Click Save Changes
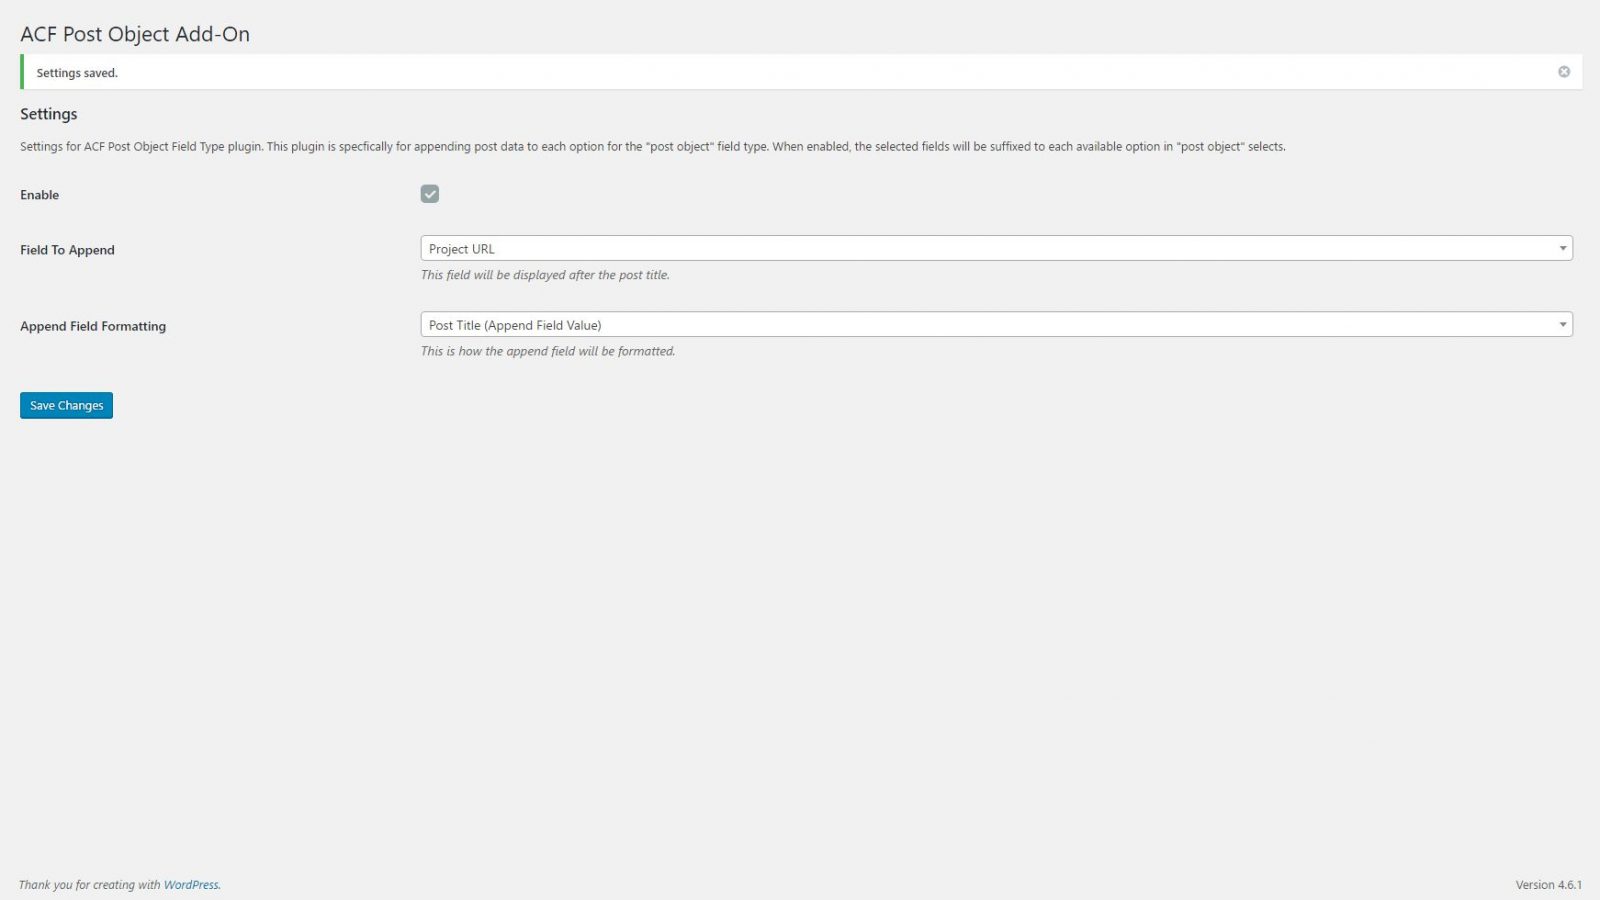Screen dimensions: 1600x900 click(66, 405)
